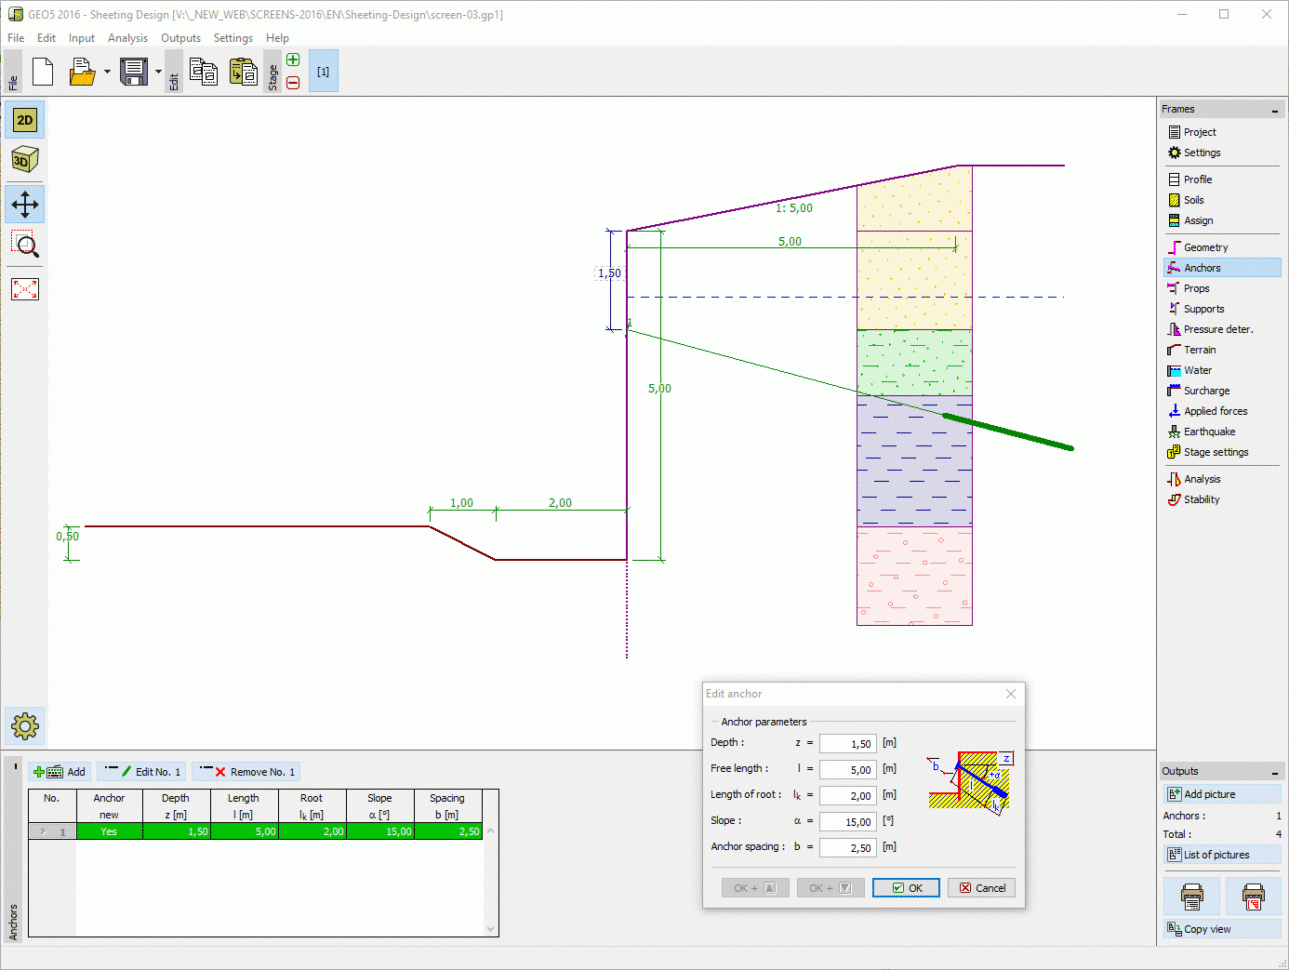1289x970 pixels.
Task: Activate the zoom magnifier tool
Action: pos(24,244)
